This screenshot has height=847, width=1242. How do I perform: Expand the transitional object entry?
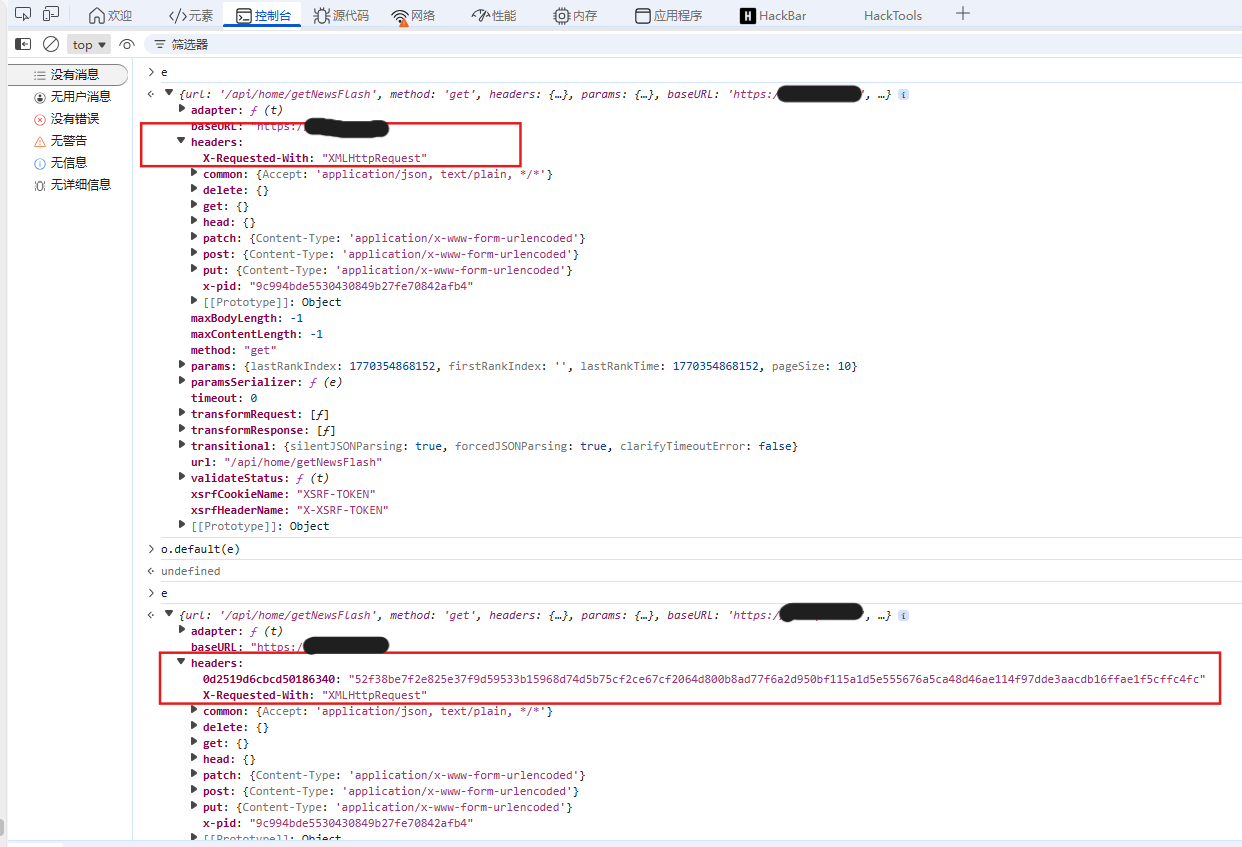coord(182,446)
